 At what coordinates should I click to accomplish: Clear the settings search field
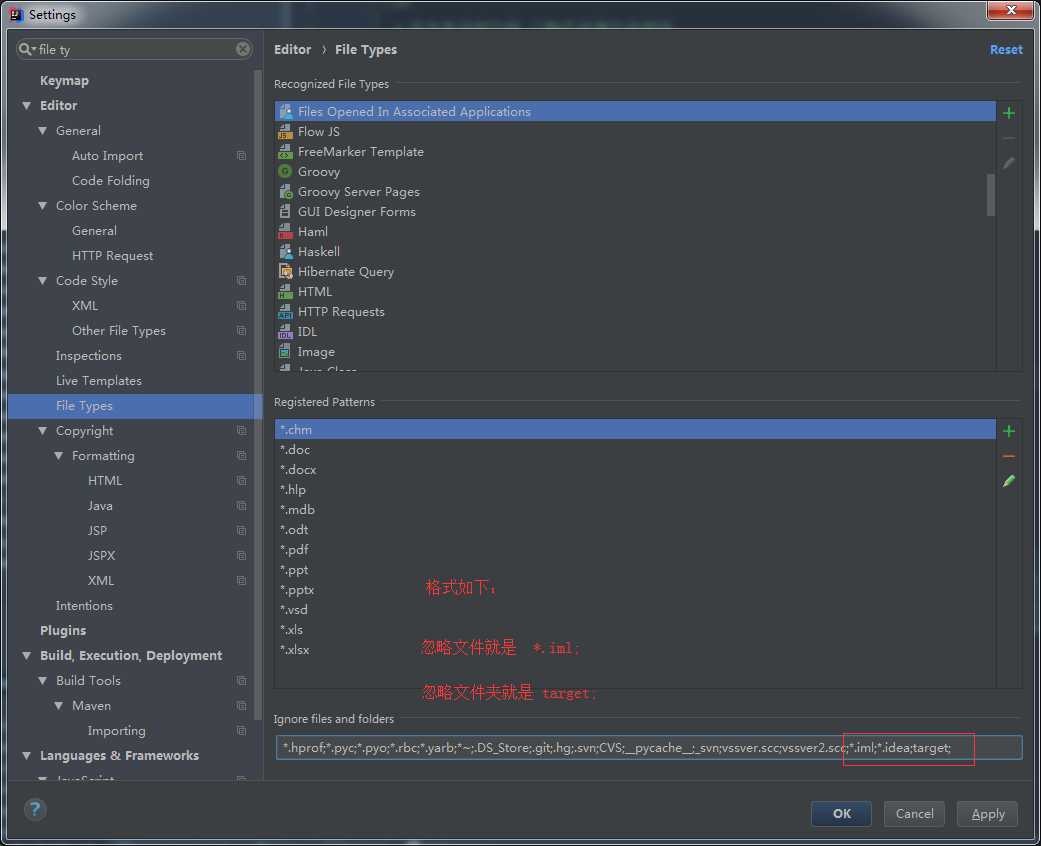coord(243,49)
